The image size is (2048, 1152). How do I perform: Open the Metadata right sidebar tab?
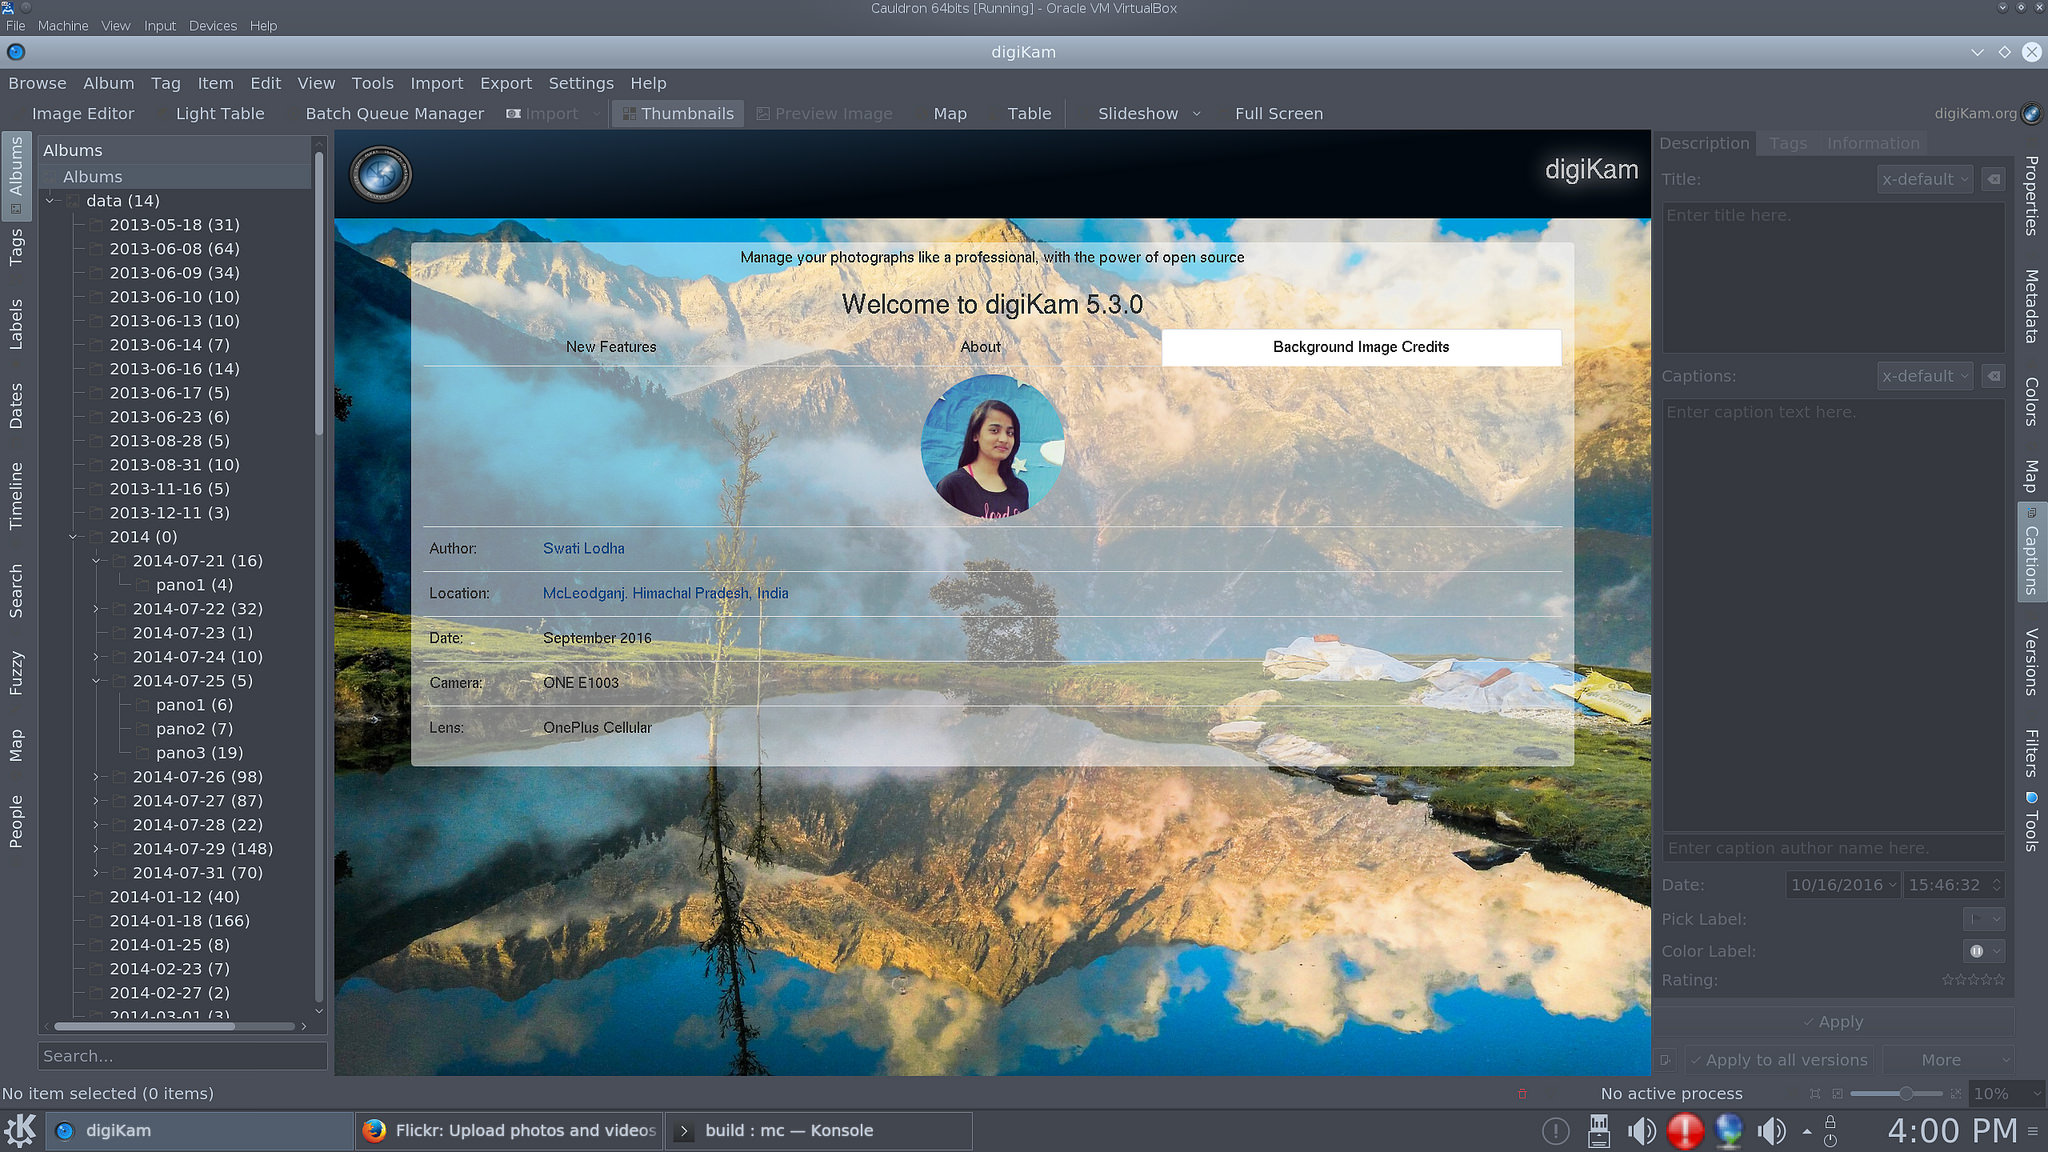(x=2032, y=306)
